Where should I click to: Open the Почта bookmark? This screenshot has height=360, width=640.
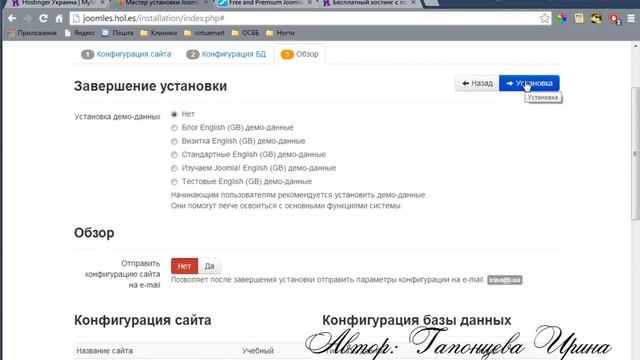118,33
